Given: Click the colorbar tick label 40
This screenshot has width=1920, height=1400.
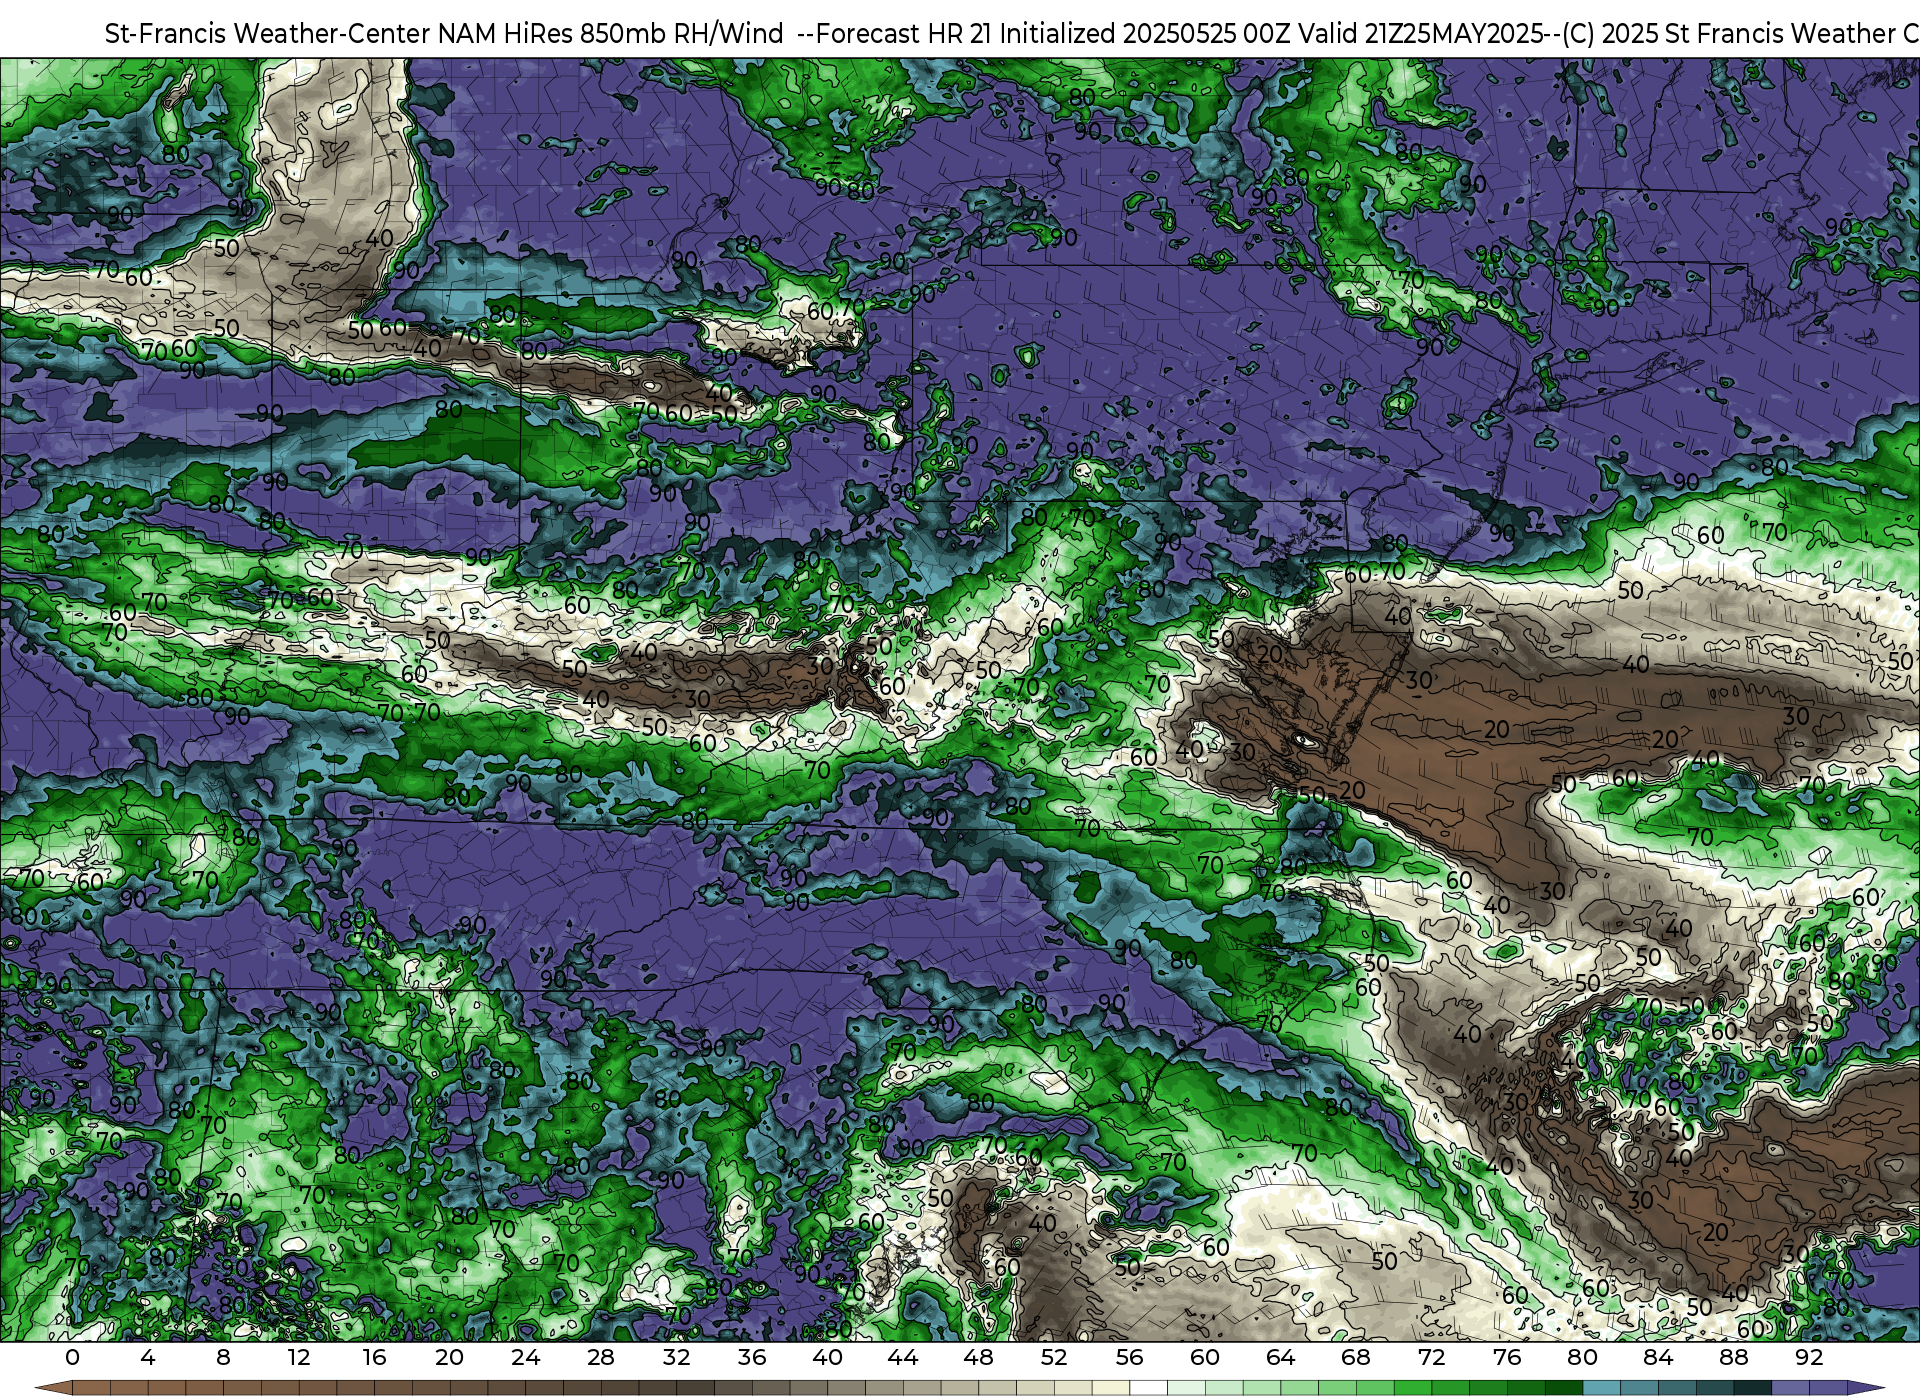Looking at the screenshot, I should [x=827, y=1357].
